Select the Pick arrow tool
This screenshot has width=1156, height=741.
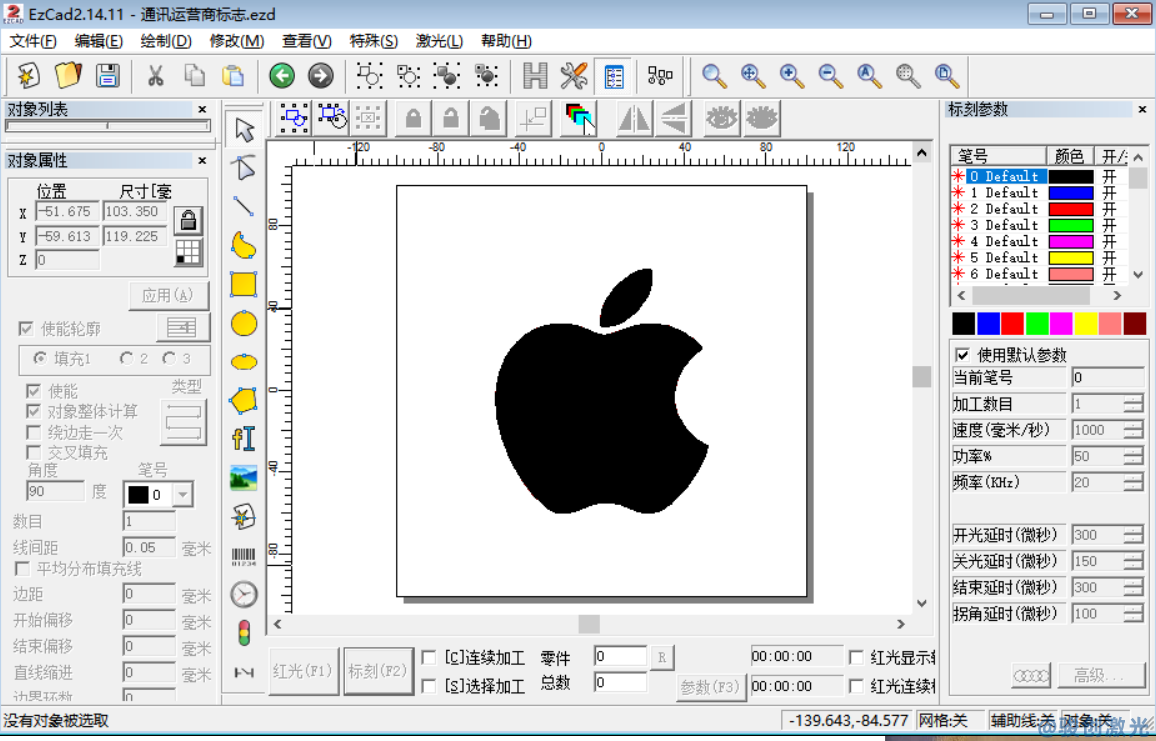pyautogui.click(x=244, y=129)
